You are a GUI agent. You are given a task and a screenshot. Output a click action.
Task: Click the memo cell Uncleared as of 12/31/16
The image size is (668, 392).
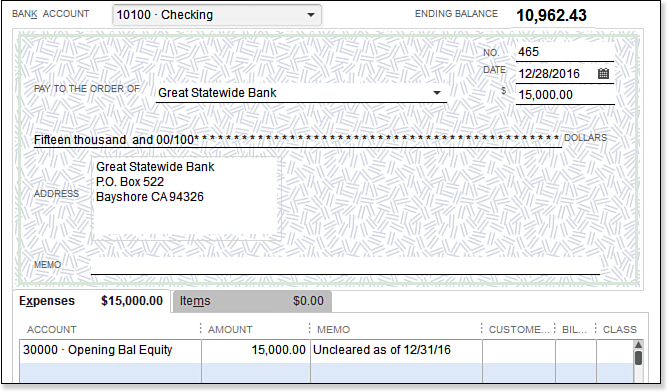pyautogui.click(x=397, y=351)
